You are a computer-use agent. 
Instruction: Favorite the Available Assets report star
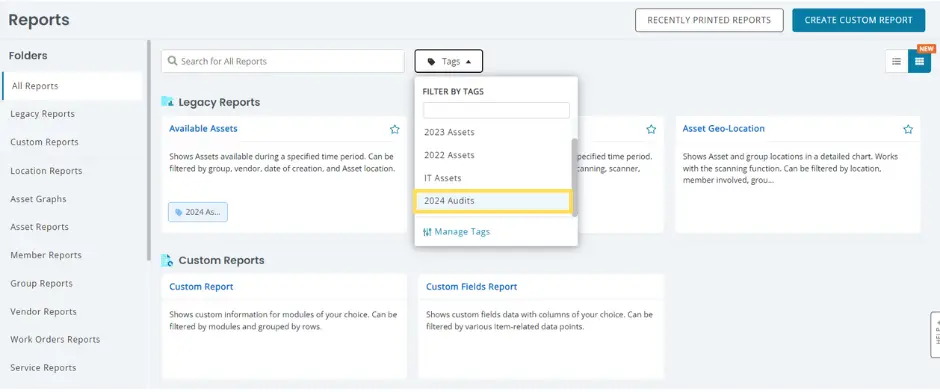[x=394, y=129]
